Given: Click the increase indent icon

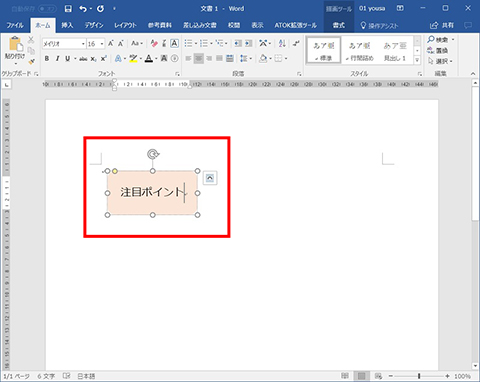Looking at the screenshot, I should [249, 43].
